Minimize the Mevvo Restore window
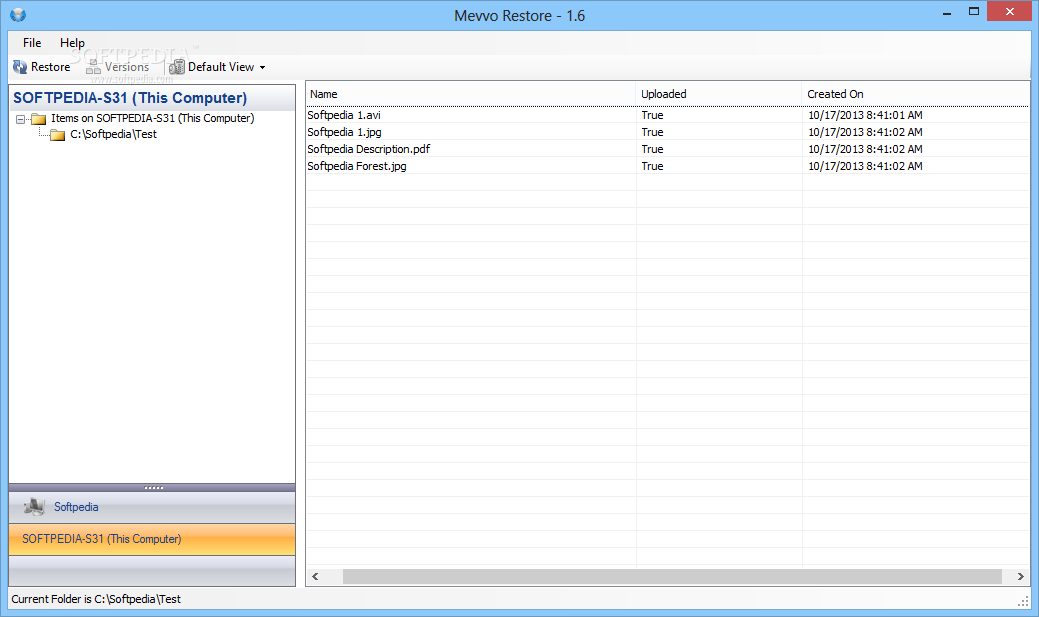The width and height of the screenshot is (1039, 617). click(x=947, y=13)
